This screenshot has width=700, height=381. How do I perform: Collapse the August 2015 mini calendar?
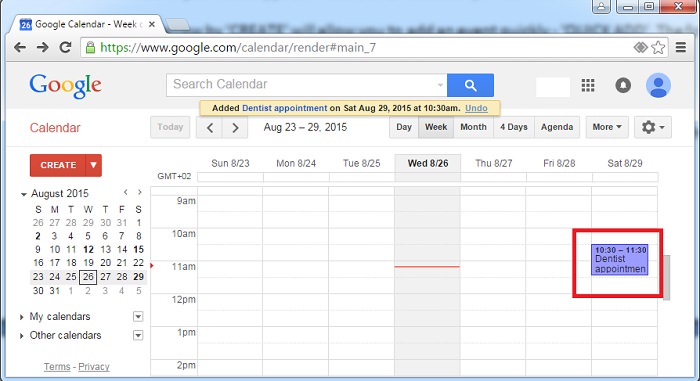click(x=24, y=194)
